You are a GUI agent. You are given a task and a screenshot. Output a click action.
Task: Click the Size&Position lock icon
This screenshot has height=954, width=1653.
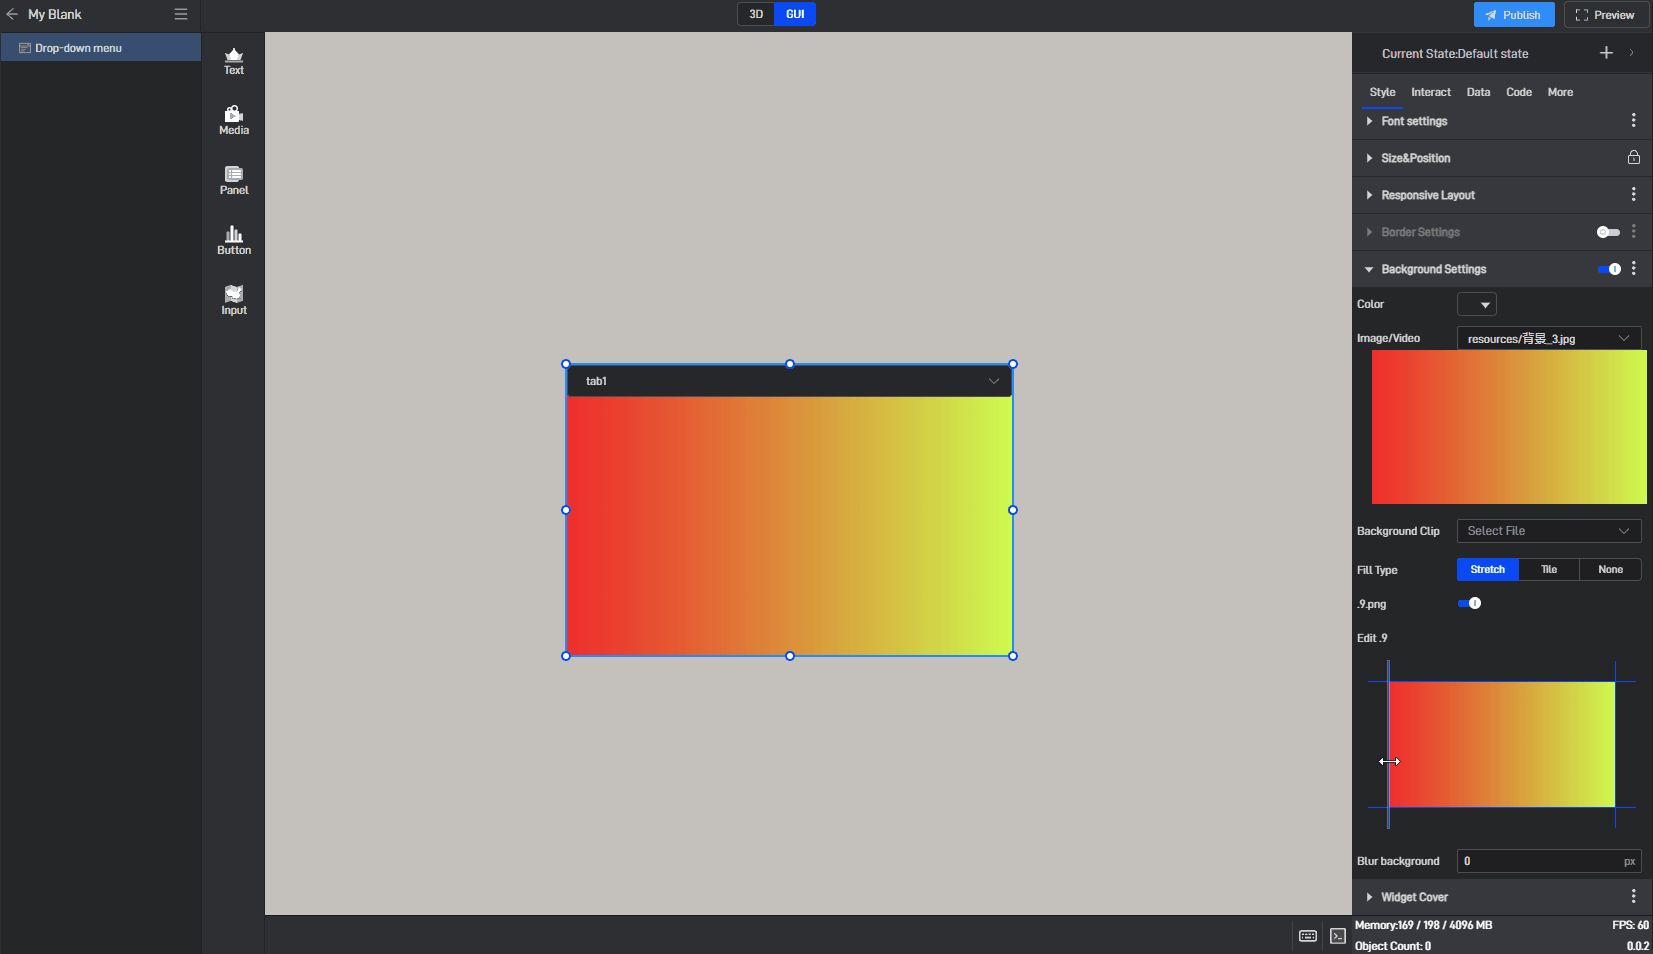click(1633, 158)
